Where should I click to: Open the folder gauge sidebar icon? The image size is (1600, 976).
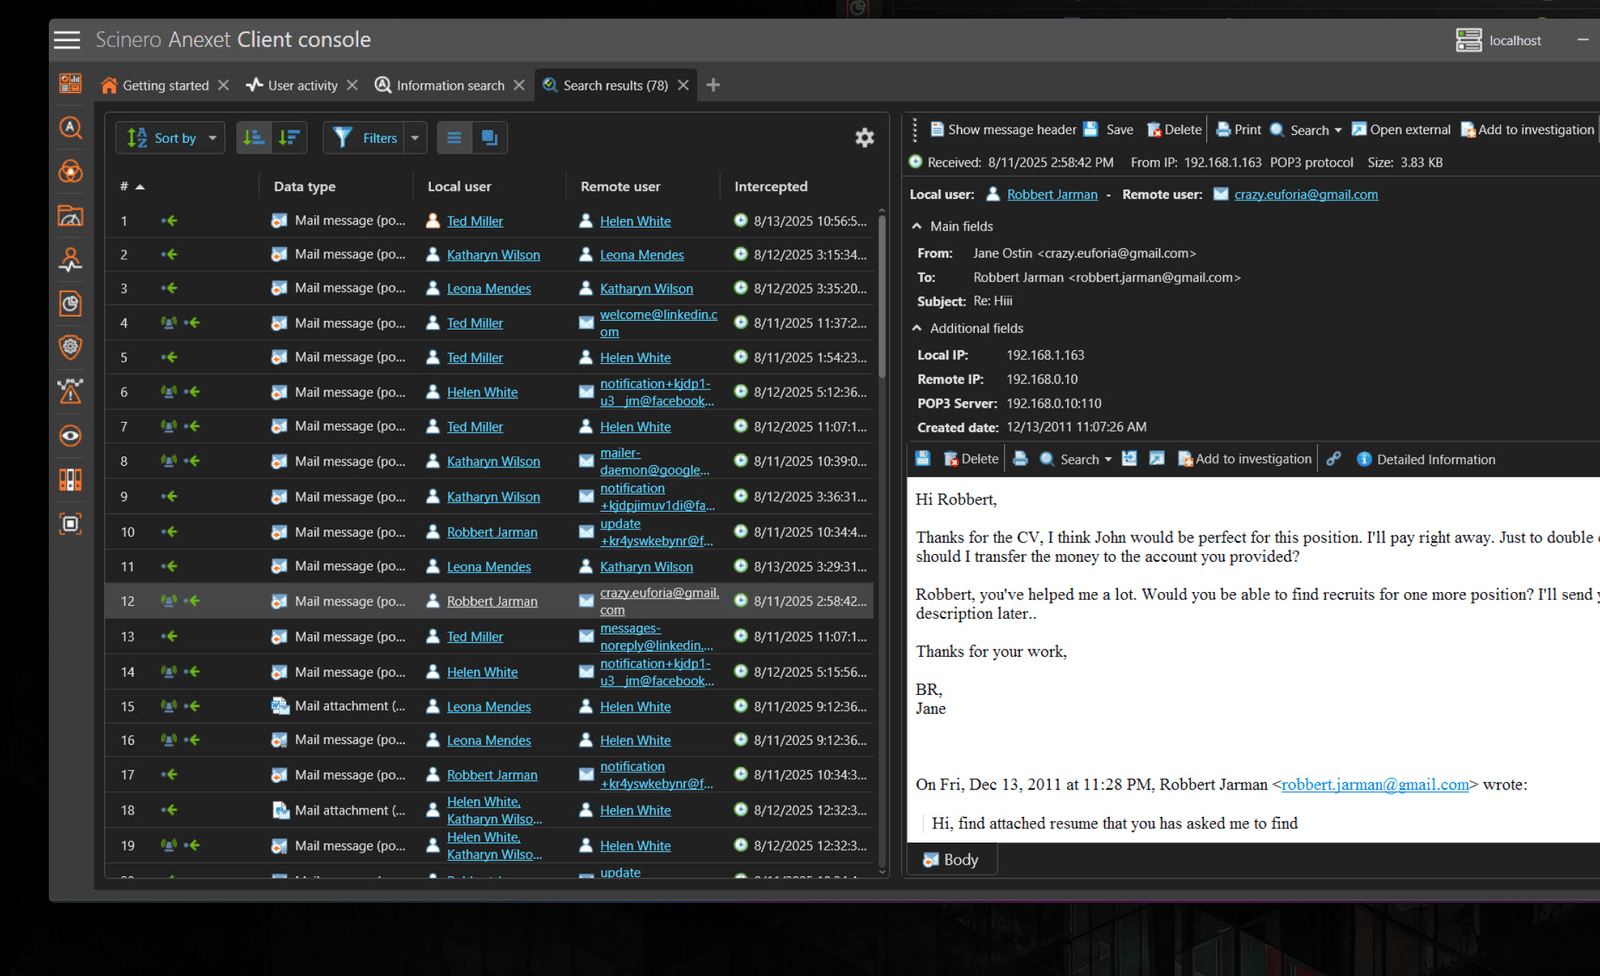[70, 215]
